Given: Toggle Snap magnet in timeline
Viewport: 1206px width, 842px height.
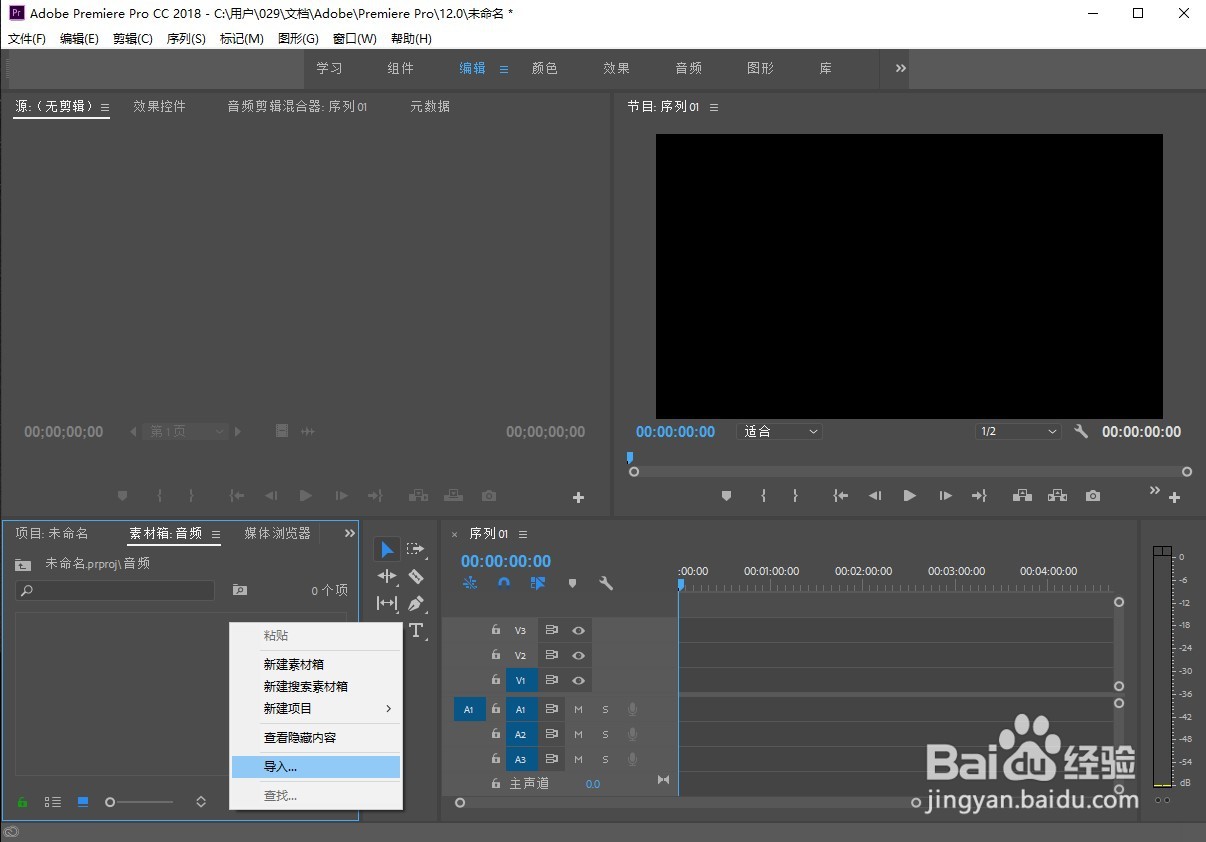Looking at the screenshot, I should click(x=504, y=583).
